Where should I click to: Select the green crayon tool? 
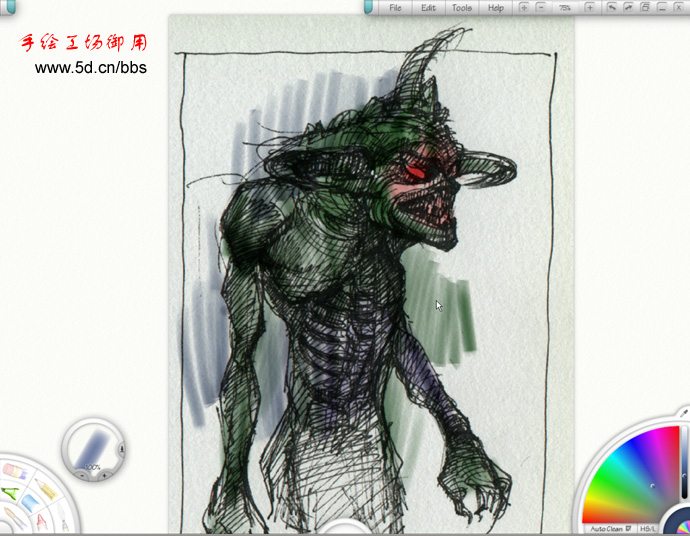tap(10, 493)
